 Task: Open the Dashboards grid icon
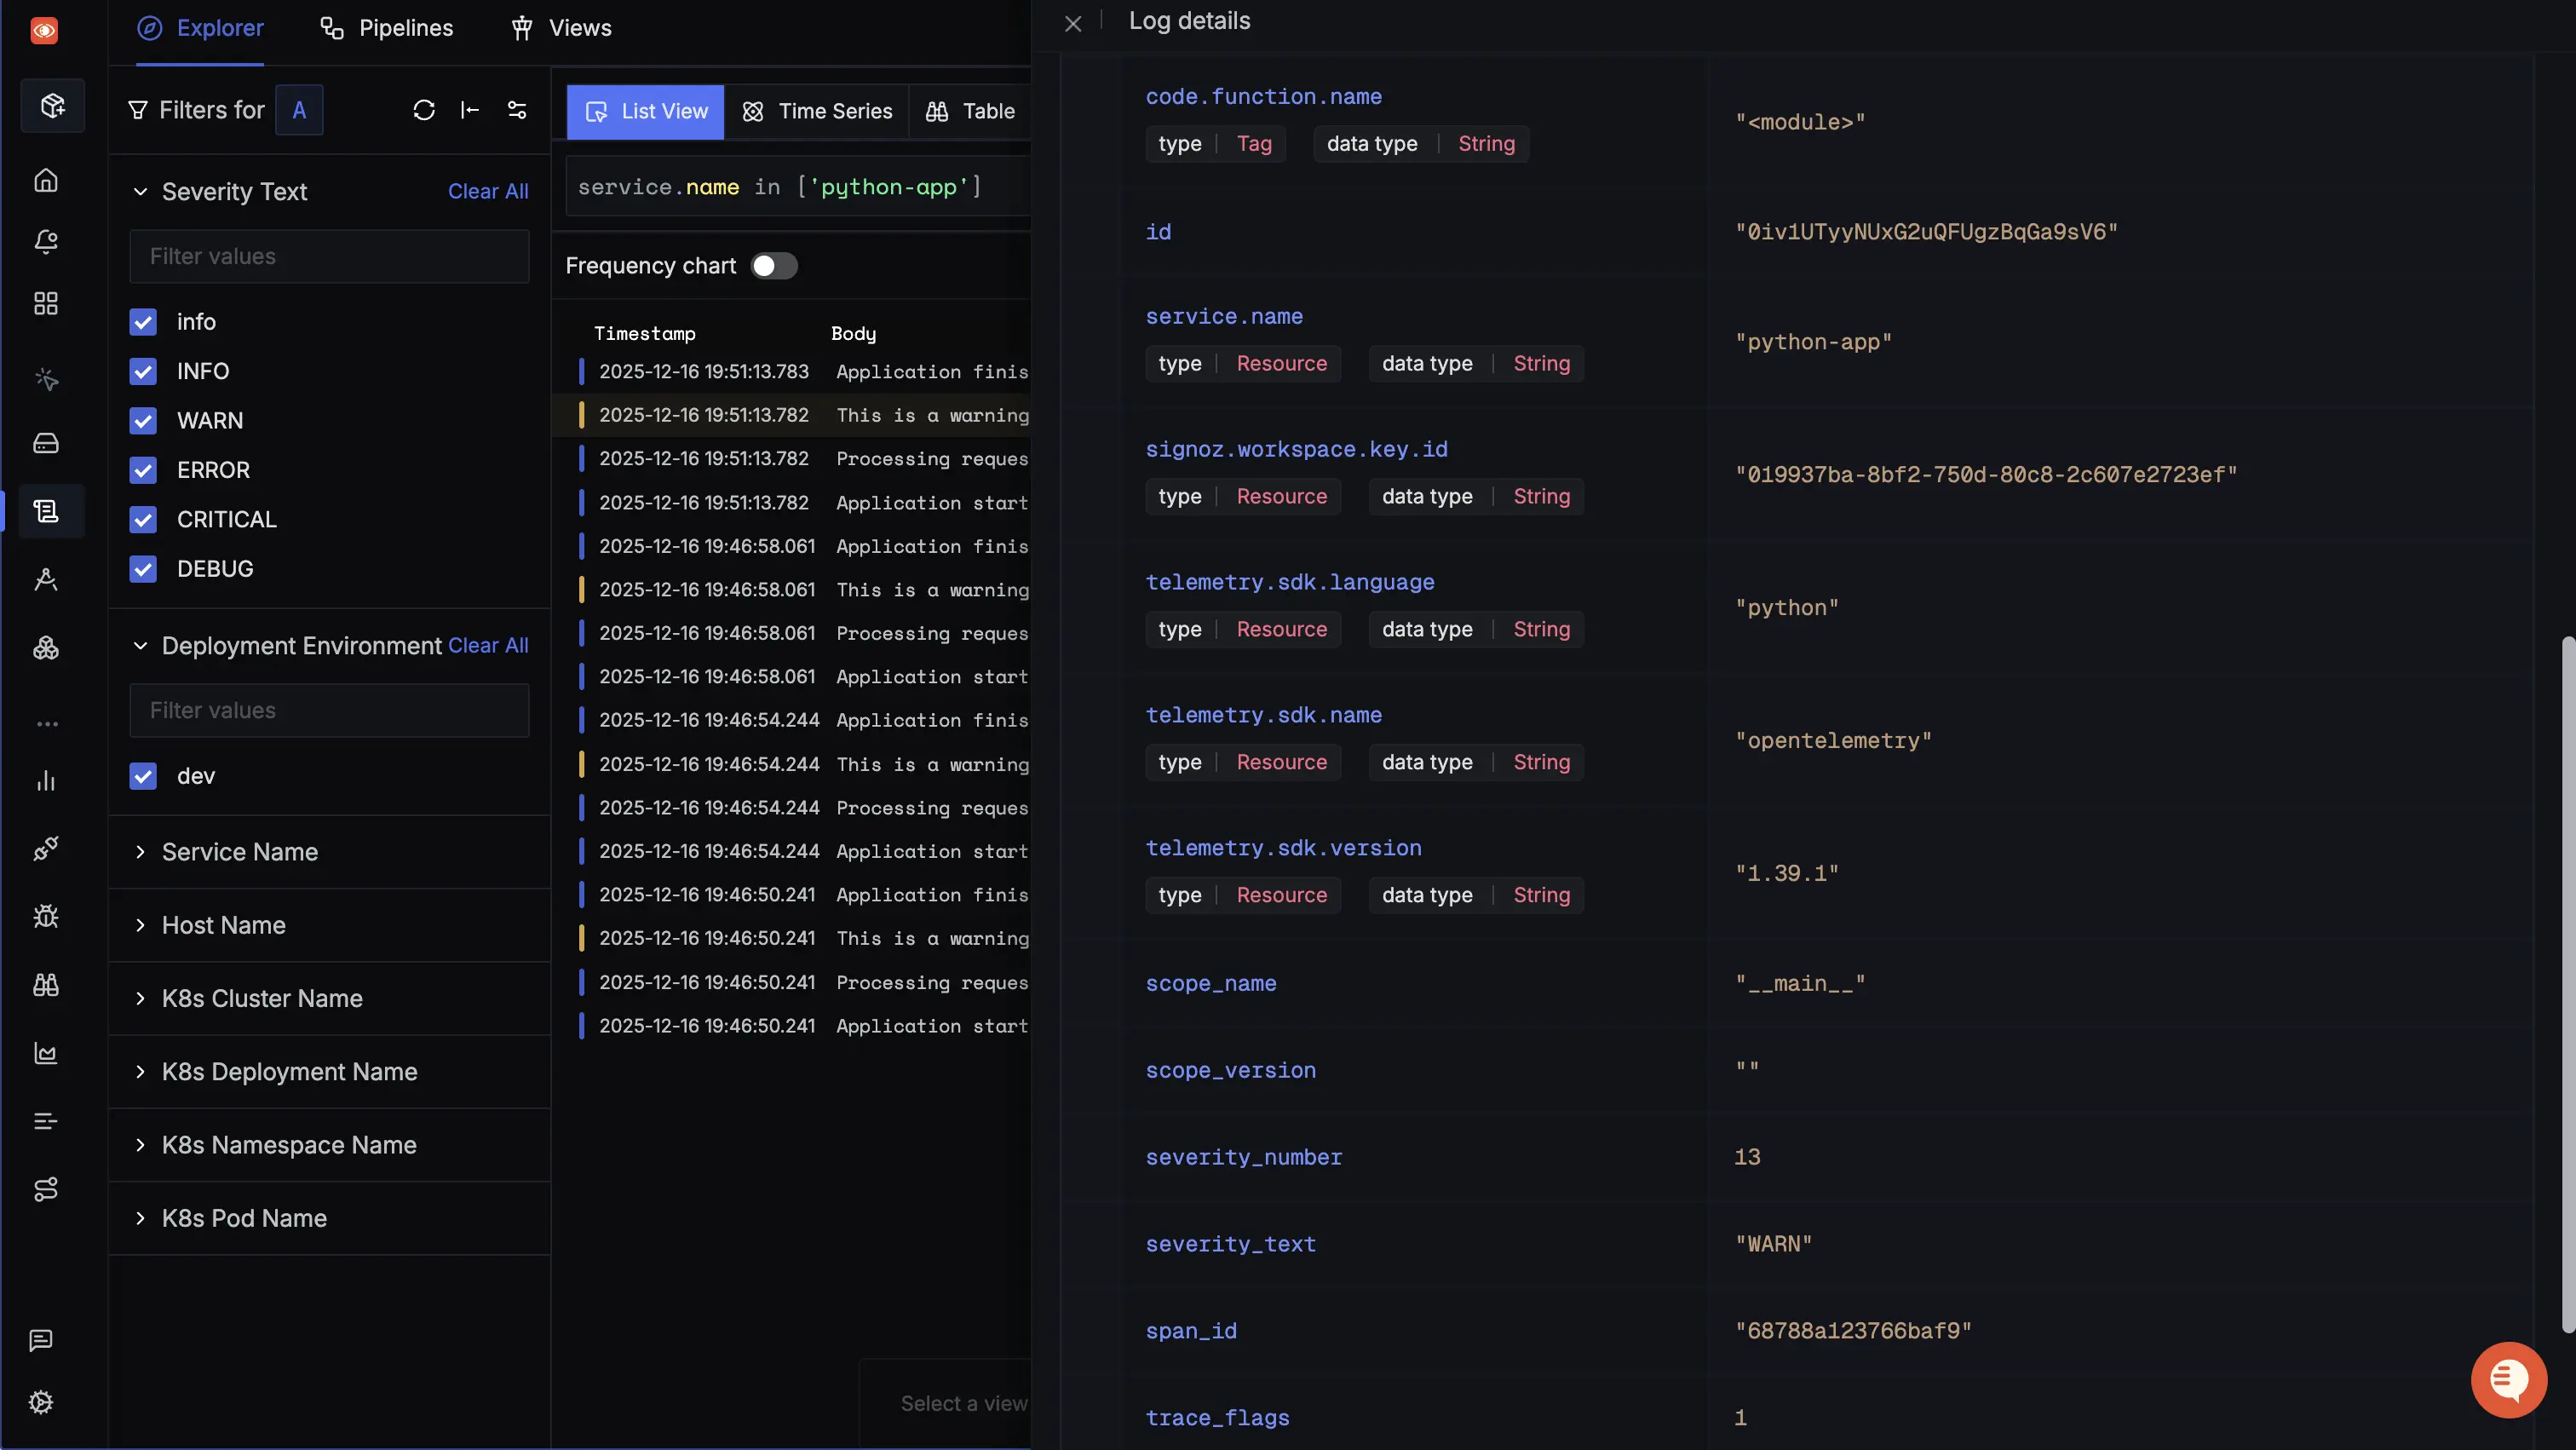click(46, 303)
